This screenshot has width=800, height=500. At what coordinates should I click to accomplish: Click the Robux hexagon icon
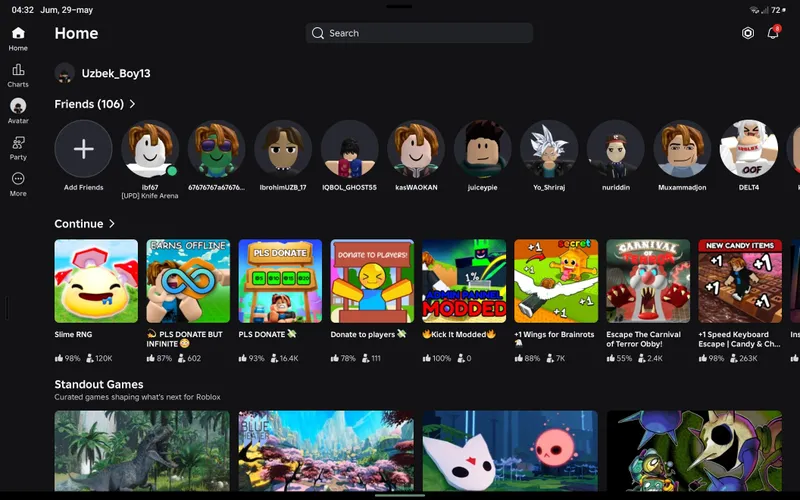[x=747, y=33]
